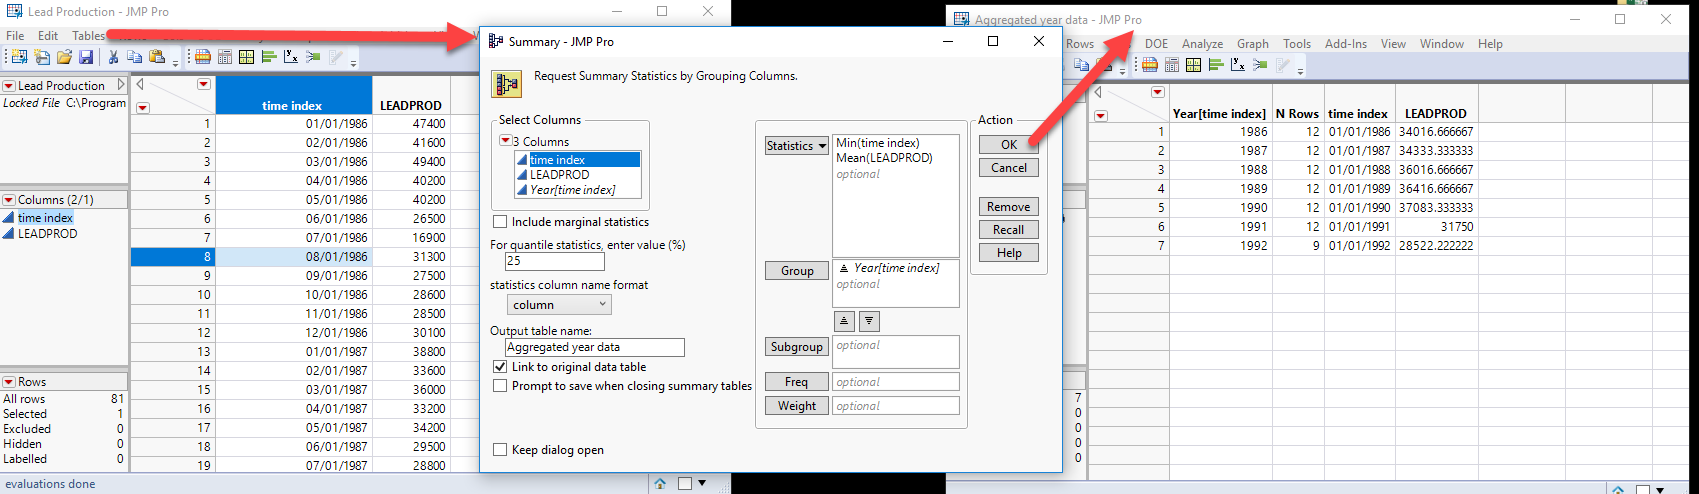Image resolution: width=1699 pixels, height=494 pixels.
Task: Toggle Prompt to save when closing summary tables
Action: pos(500,386)
